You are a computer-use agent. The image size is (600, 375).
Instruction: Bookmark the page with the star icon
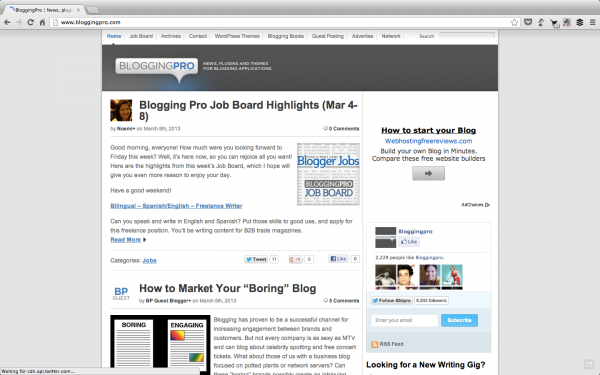tap(514, 23)
